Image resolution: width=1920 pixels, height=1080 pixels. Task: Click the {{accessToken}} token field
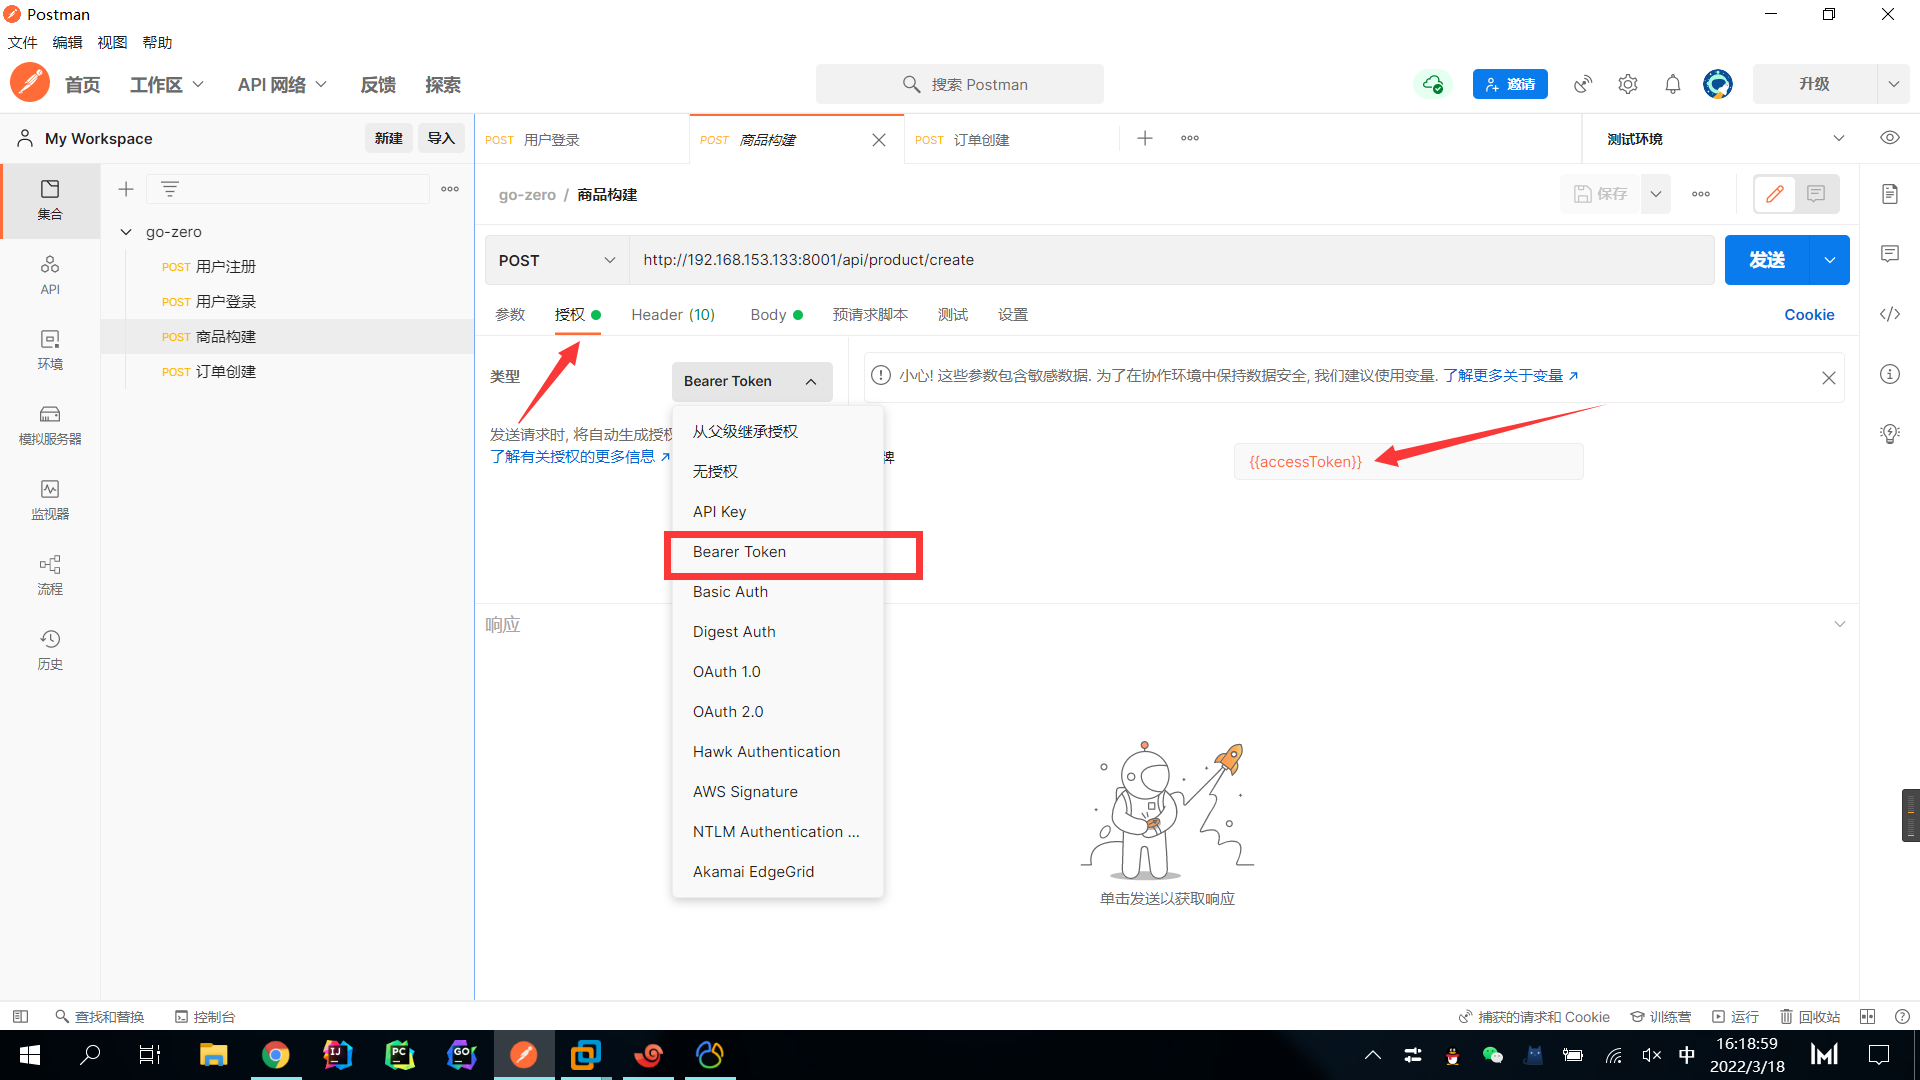click(1408, 462)
